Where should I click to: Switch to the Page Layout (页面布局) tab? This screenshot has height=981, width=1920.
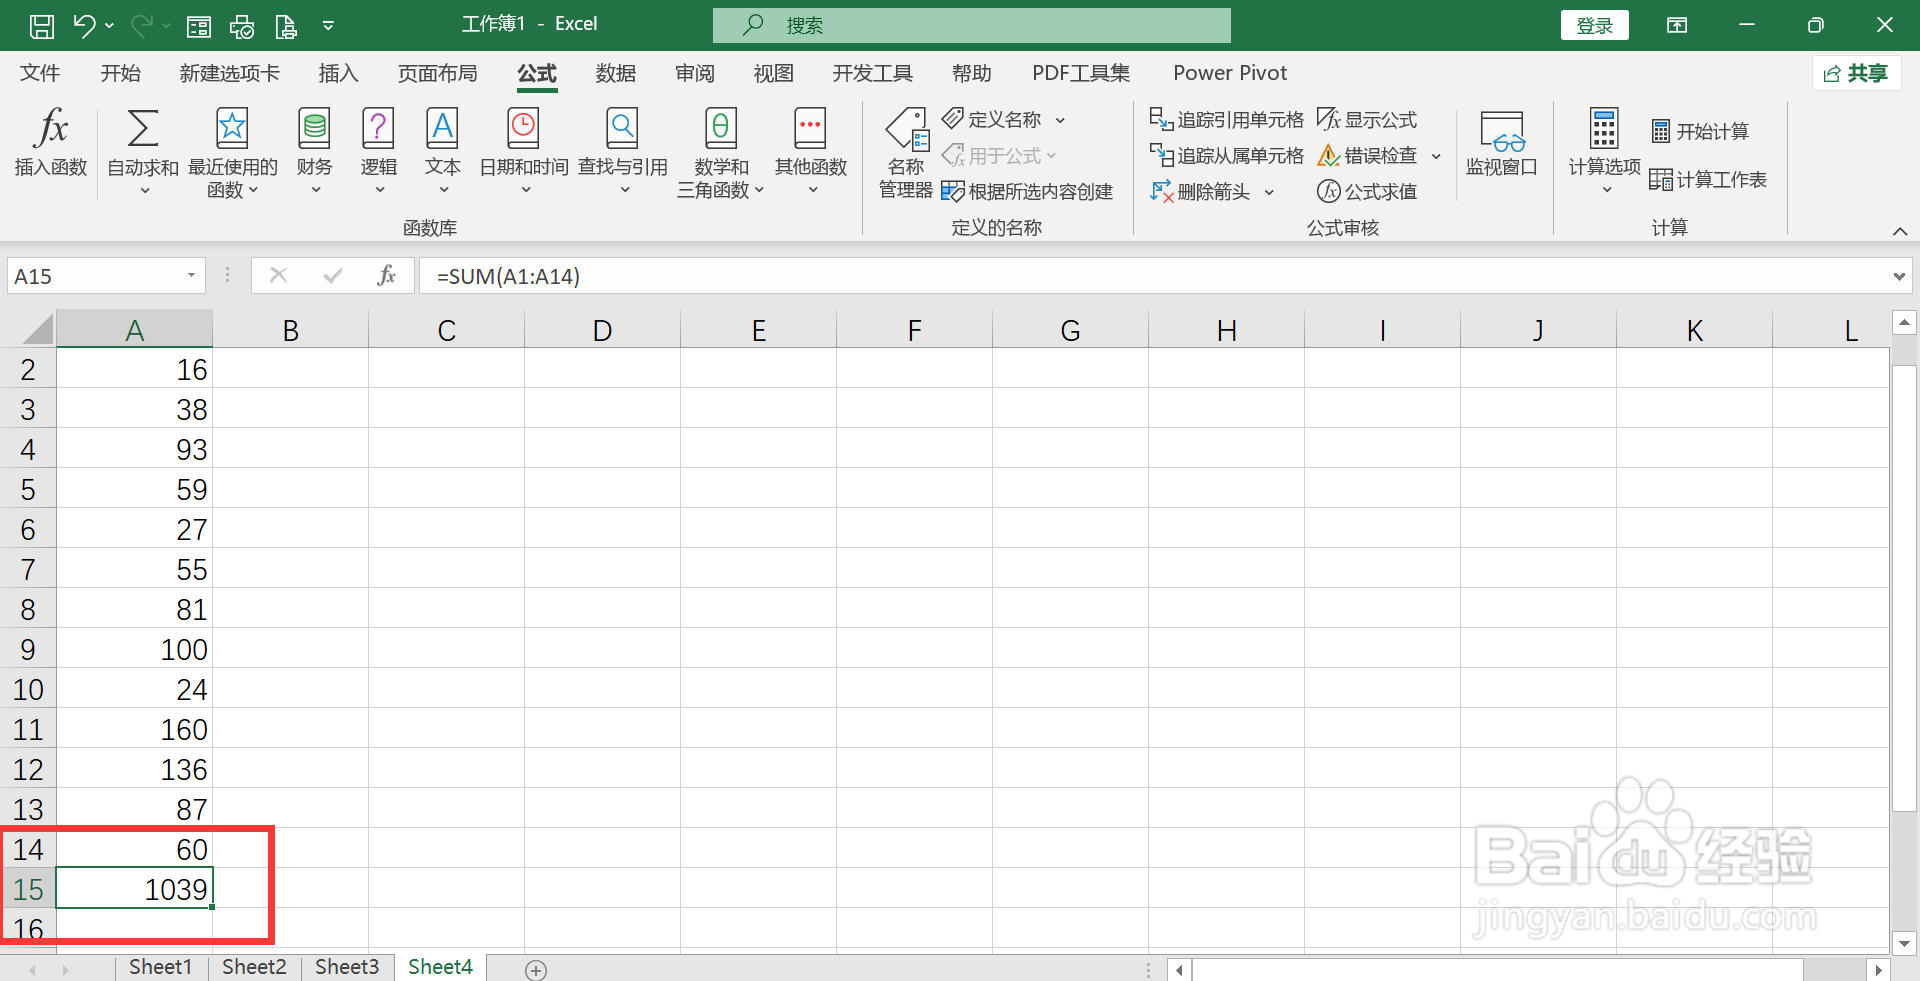(437, 73)
